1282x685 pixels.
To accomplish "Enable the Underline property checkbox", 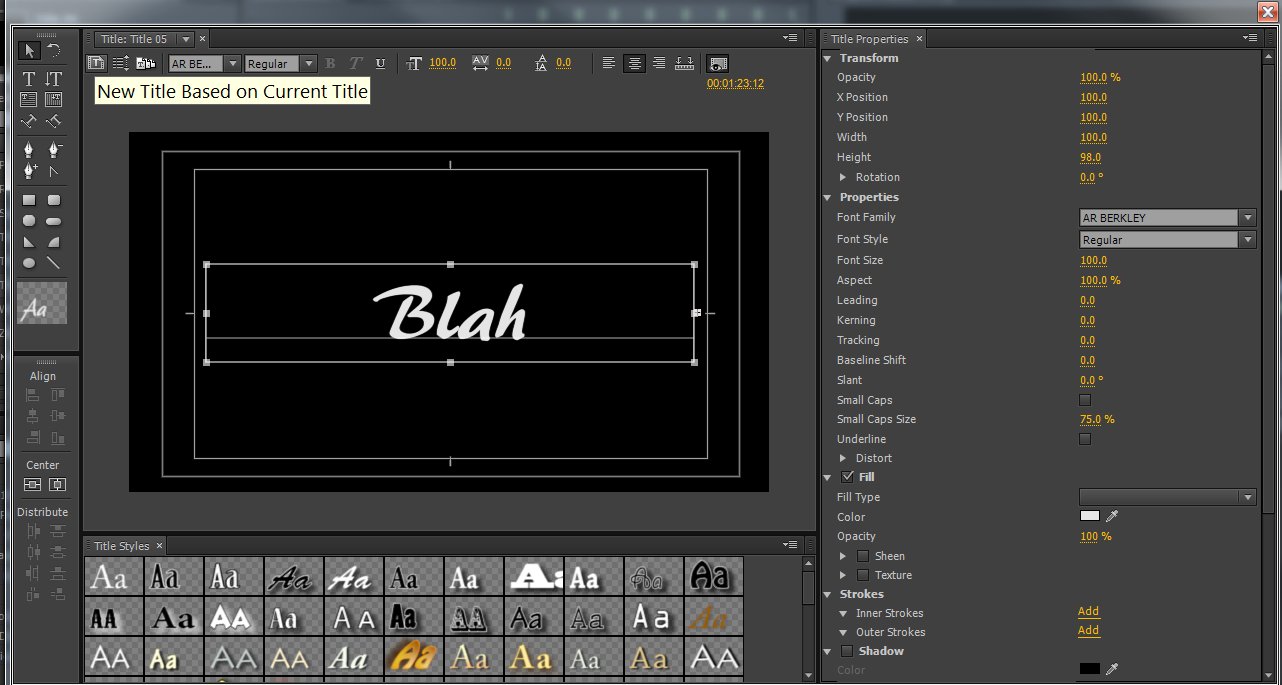I will 1085,439.
